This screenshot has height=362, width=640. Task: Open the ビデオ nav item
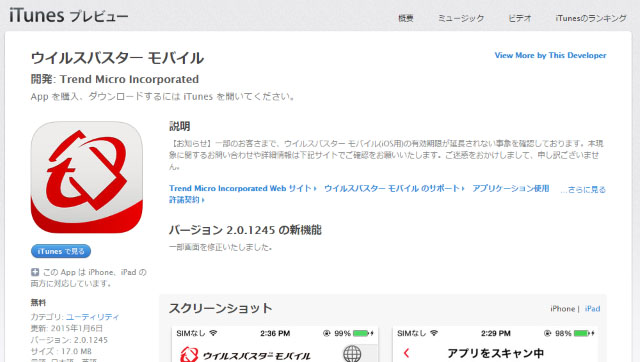tap(520, 18)
